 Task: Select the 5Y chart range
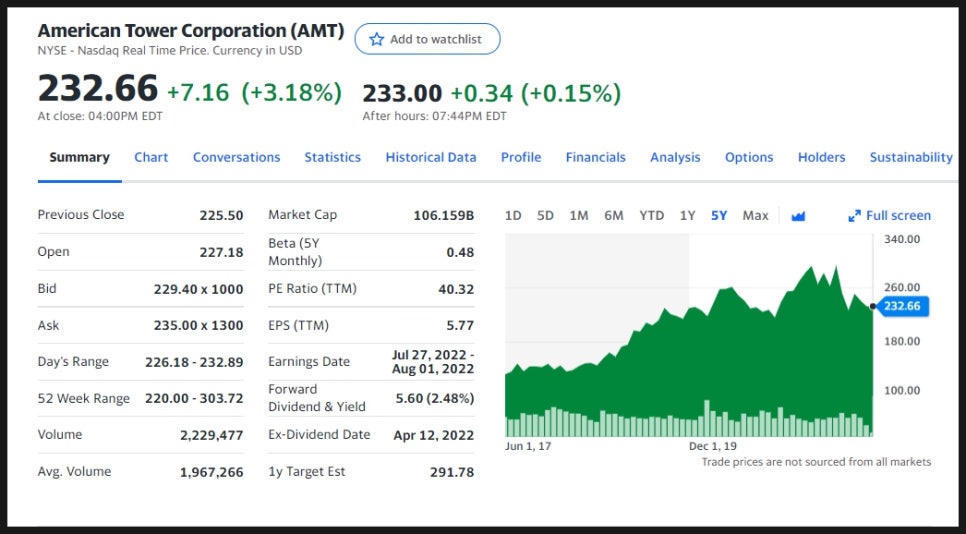pos(719,216)
